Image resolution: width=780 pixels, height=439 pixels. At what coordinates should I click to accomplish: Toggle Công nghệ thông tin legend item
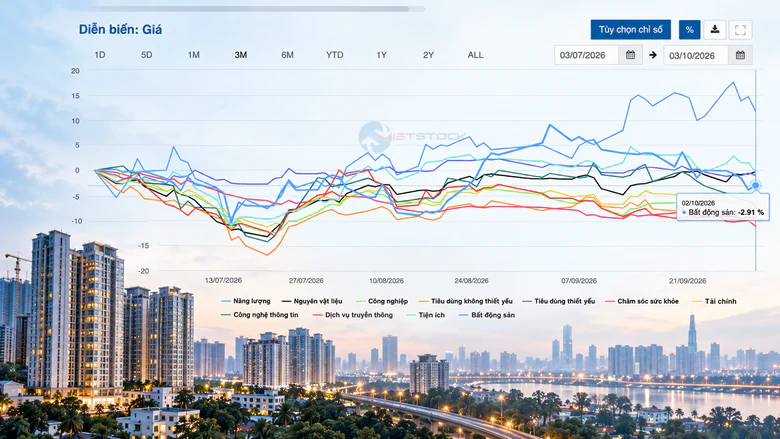pos(260,315)
